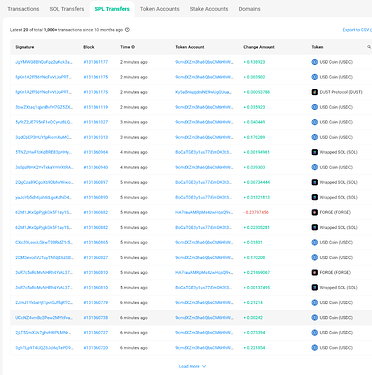Switch to the Token Accounts tab

click(160, 9)
